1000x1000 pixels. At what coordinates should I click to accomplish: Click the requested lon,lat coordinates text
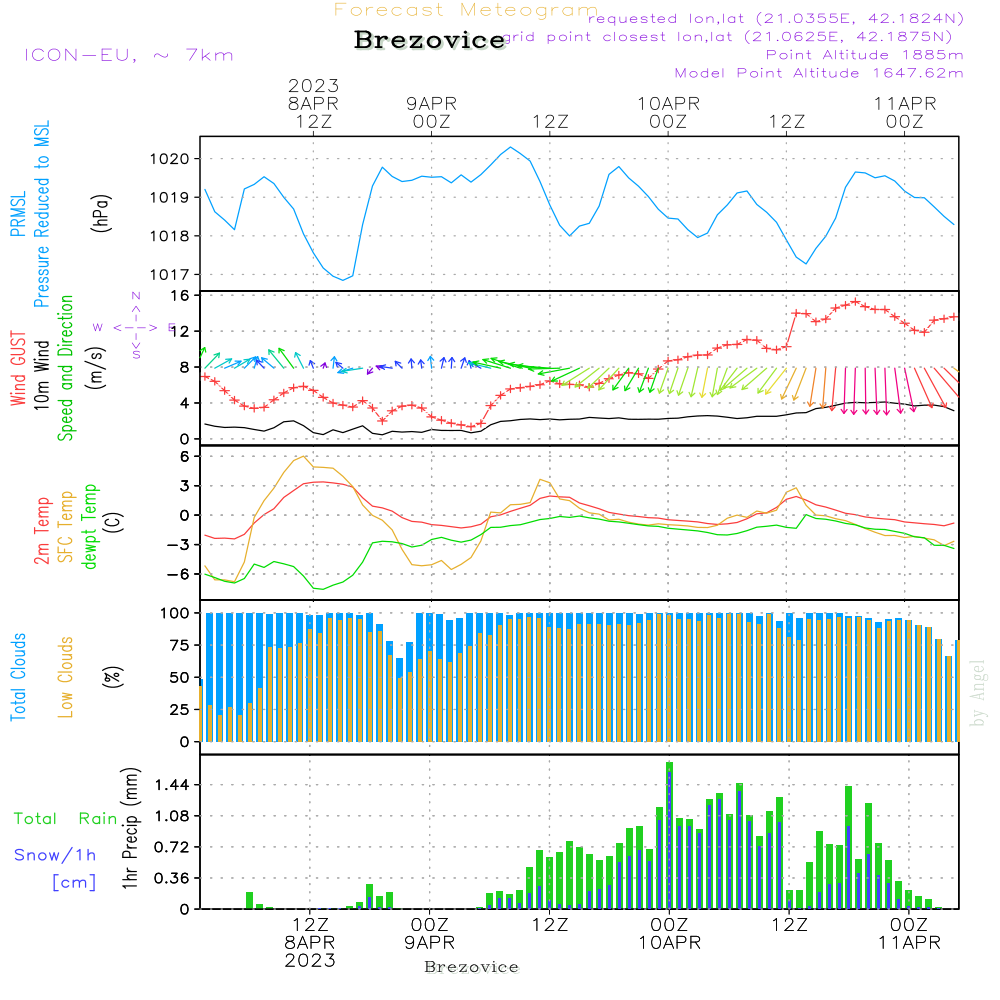[776, 18]
